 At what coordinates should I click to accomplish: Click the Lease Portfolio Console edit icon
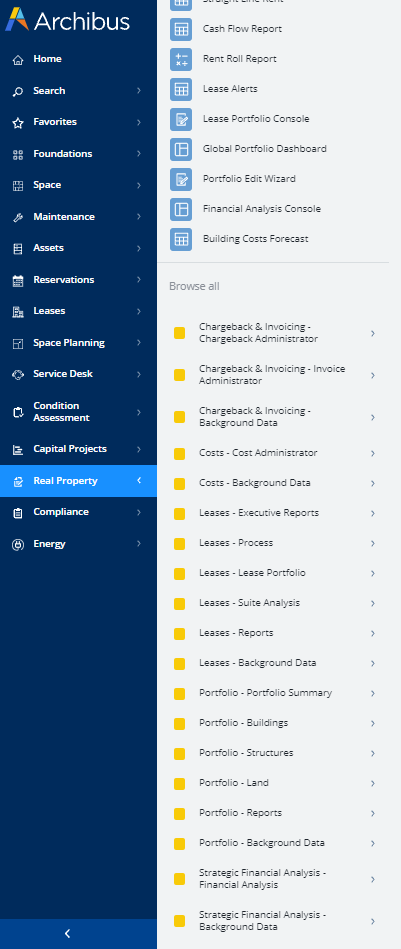(x=181, y=119)
